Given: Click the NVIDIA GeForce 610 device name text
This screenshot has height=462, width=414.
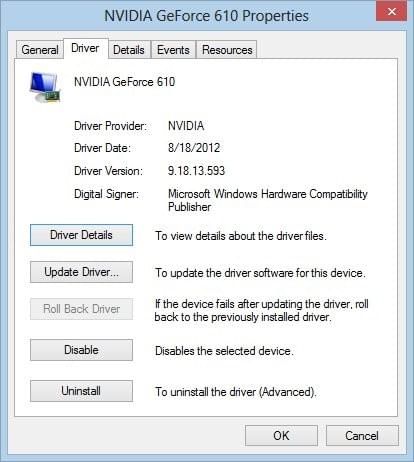Looking at the screenshot, I should point(124,82).
